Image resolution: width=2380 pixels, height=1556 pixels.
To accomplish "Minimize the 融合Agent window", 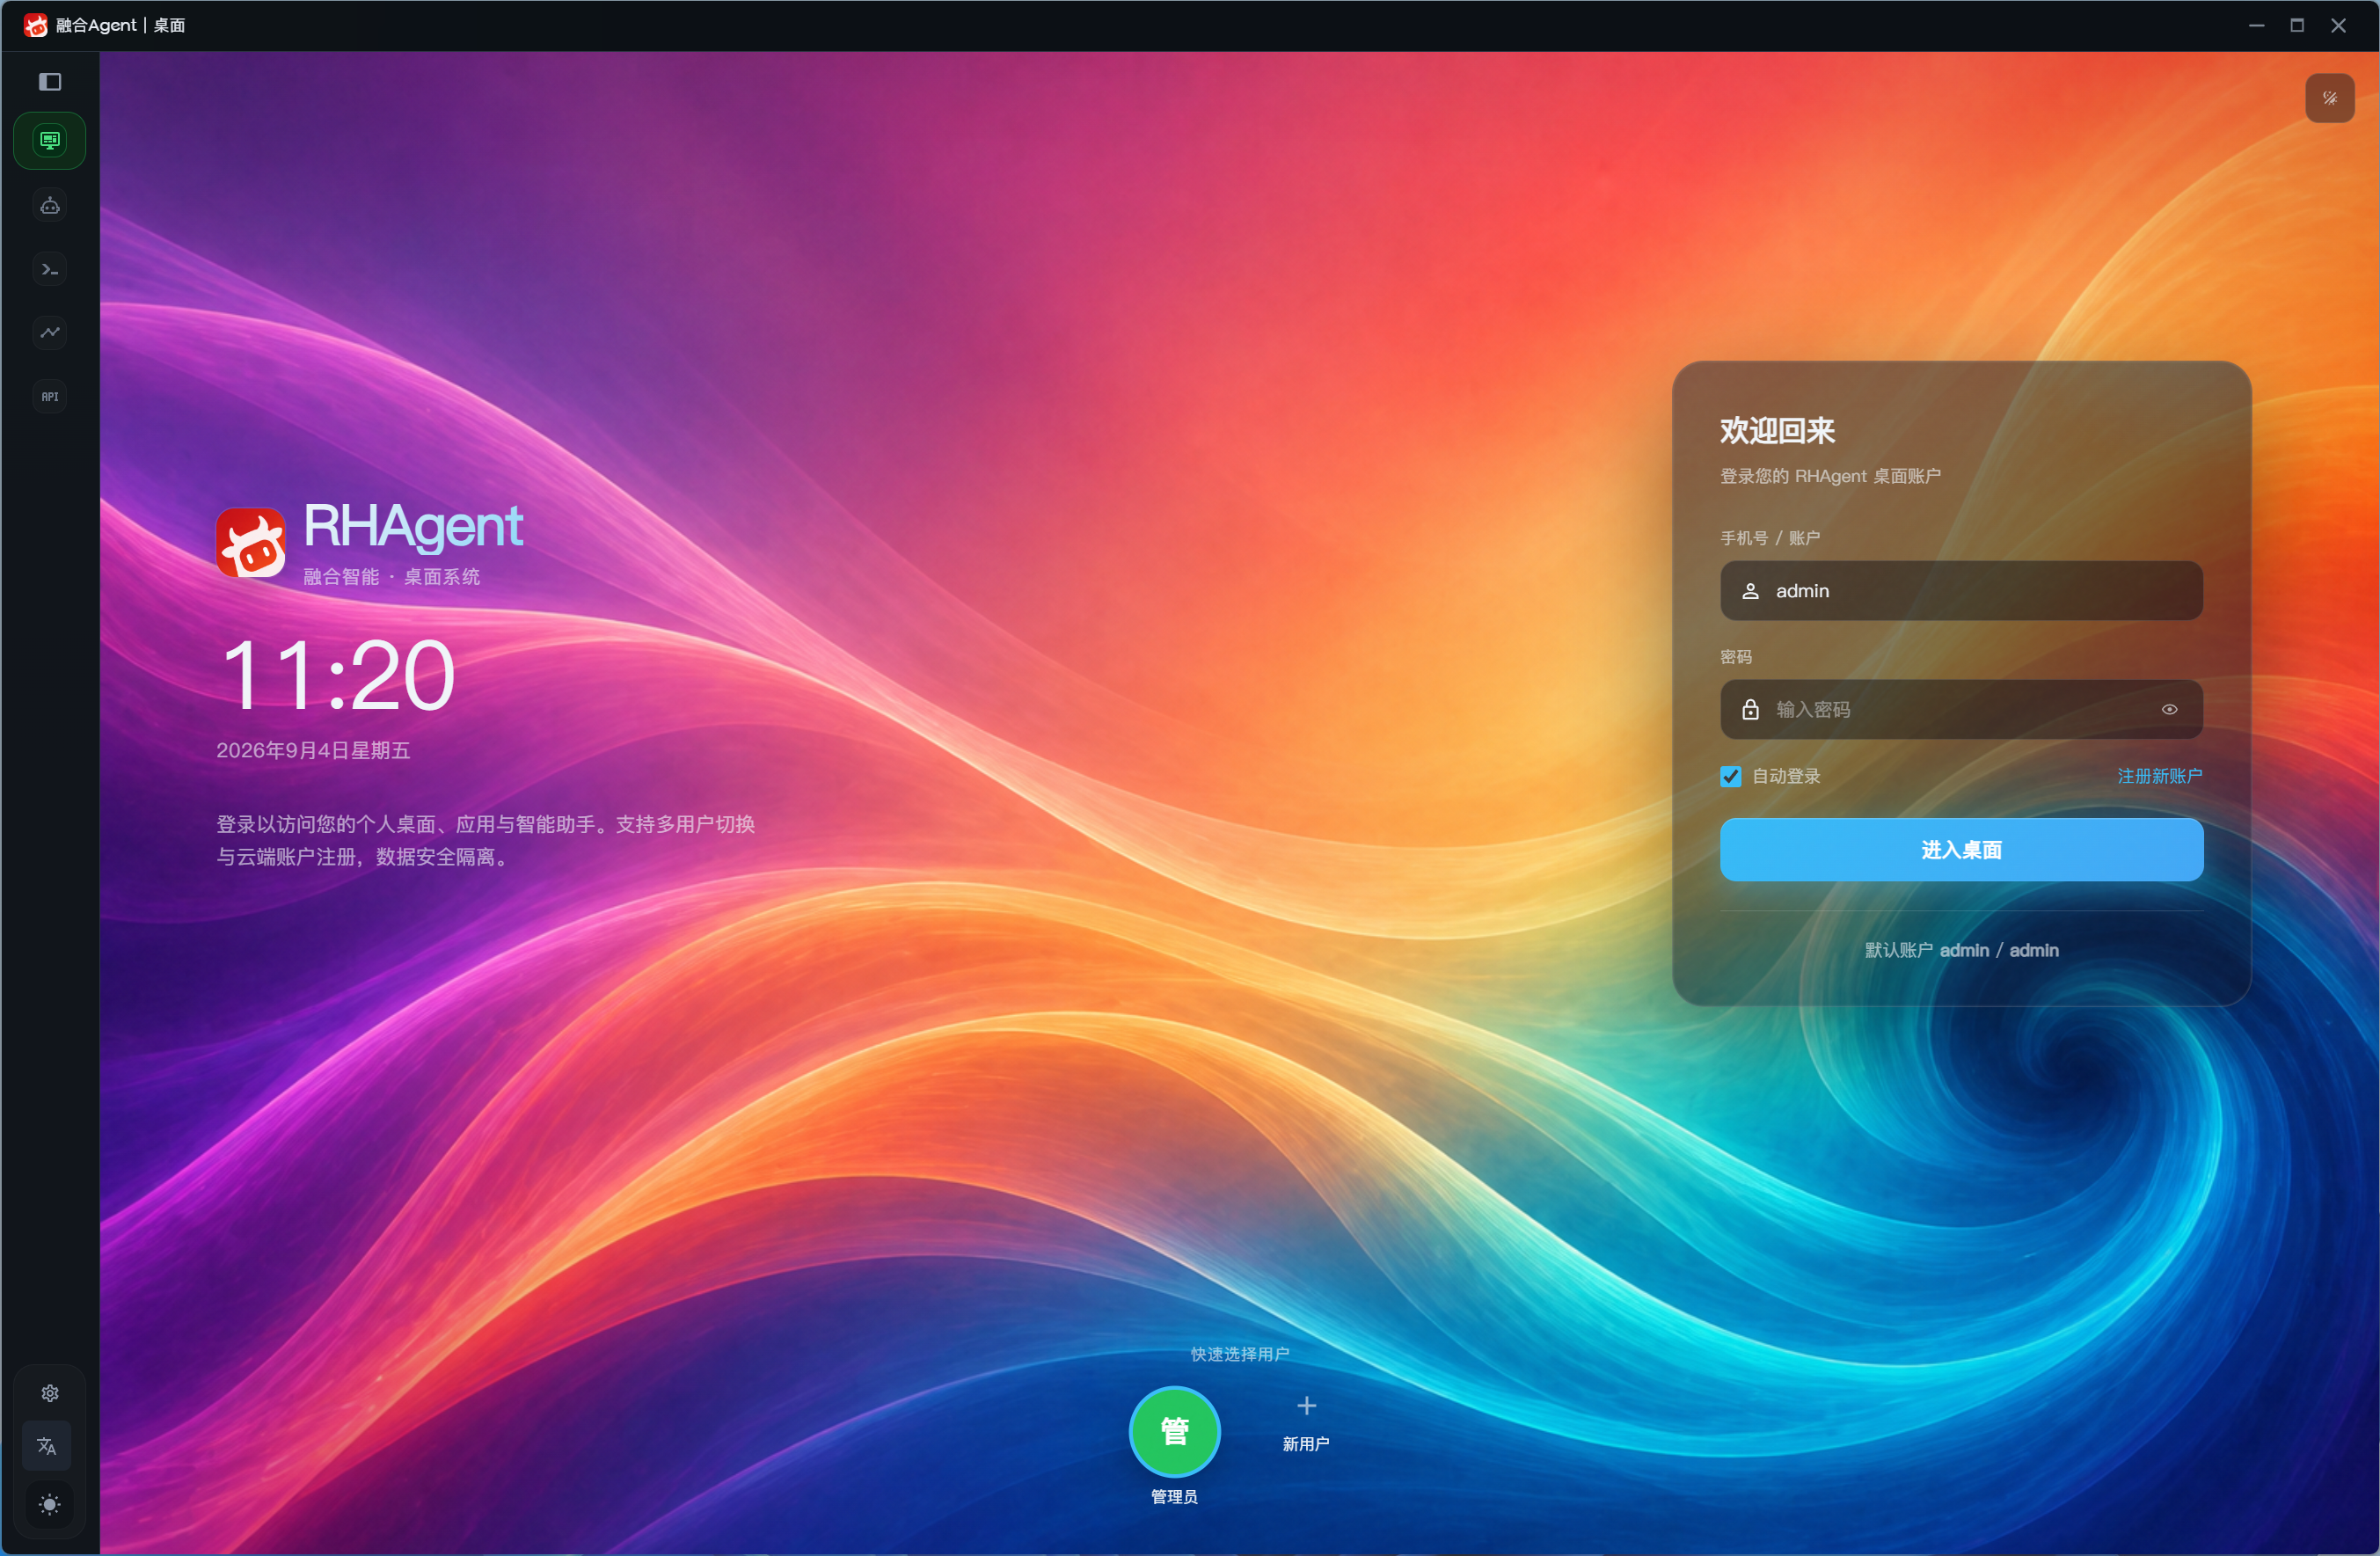I will 2256,25.
